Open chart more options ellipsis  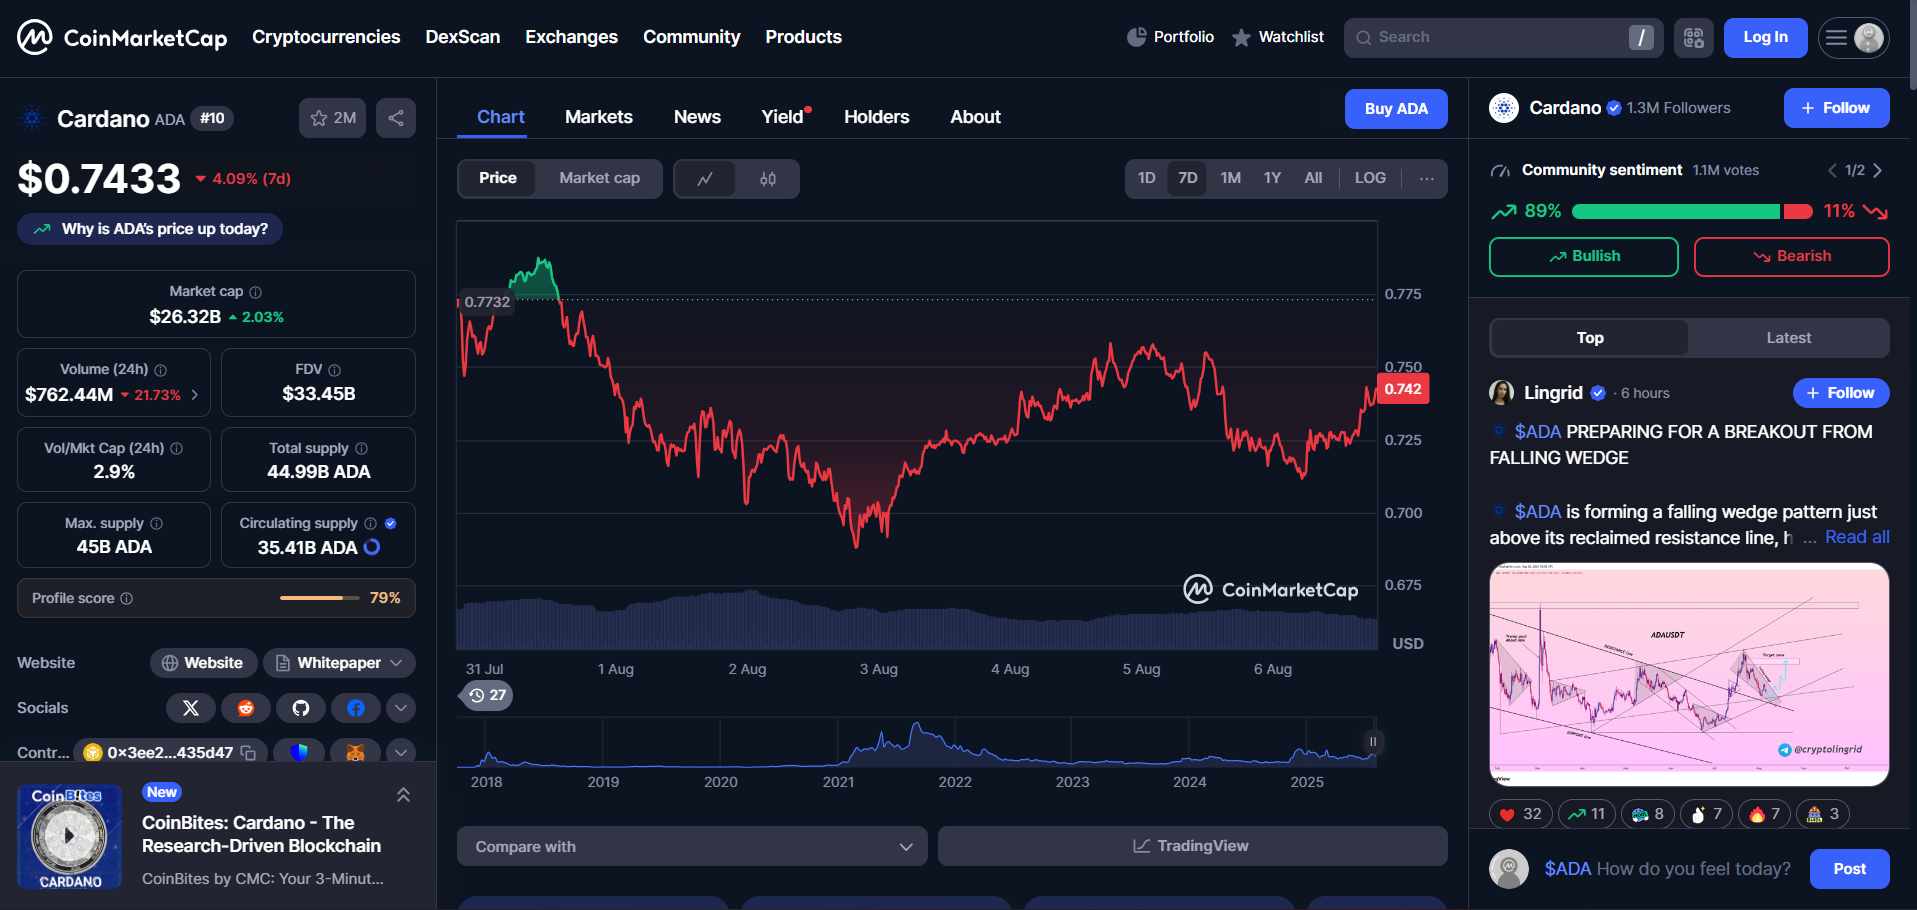1427,179
